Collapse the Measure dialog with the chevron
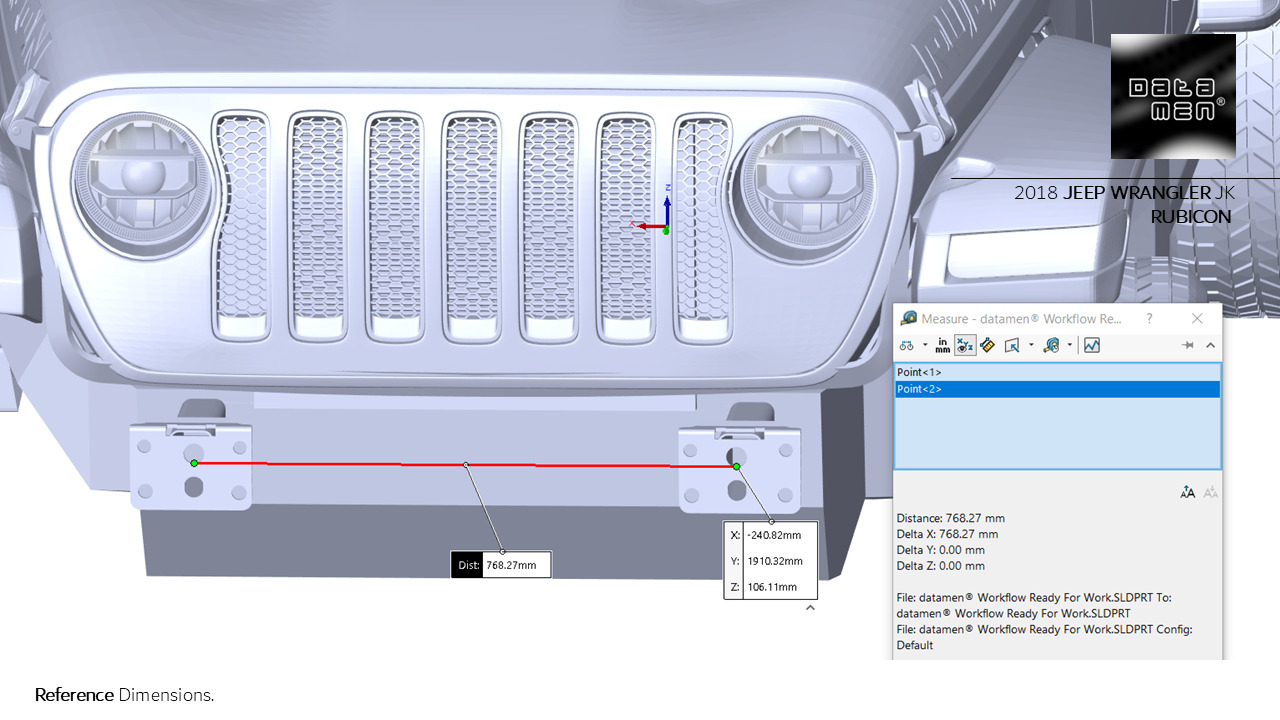1280x720 pixels. [x=1210, y=345]
